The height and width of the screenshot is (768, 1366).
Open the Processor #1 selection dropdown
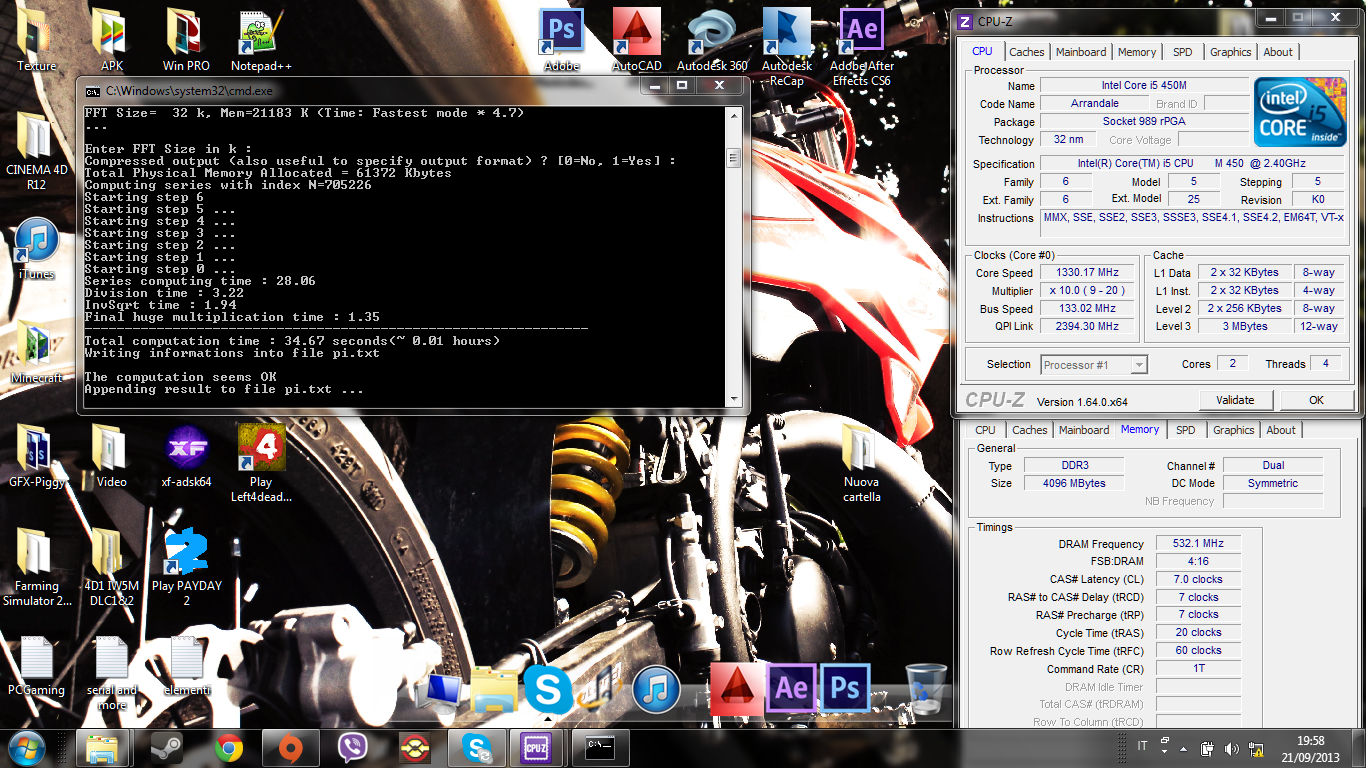1094,365
